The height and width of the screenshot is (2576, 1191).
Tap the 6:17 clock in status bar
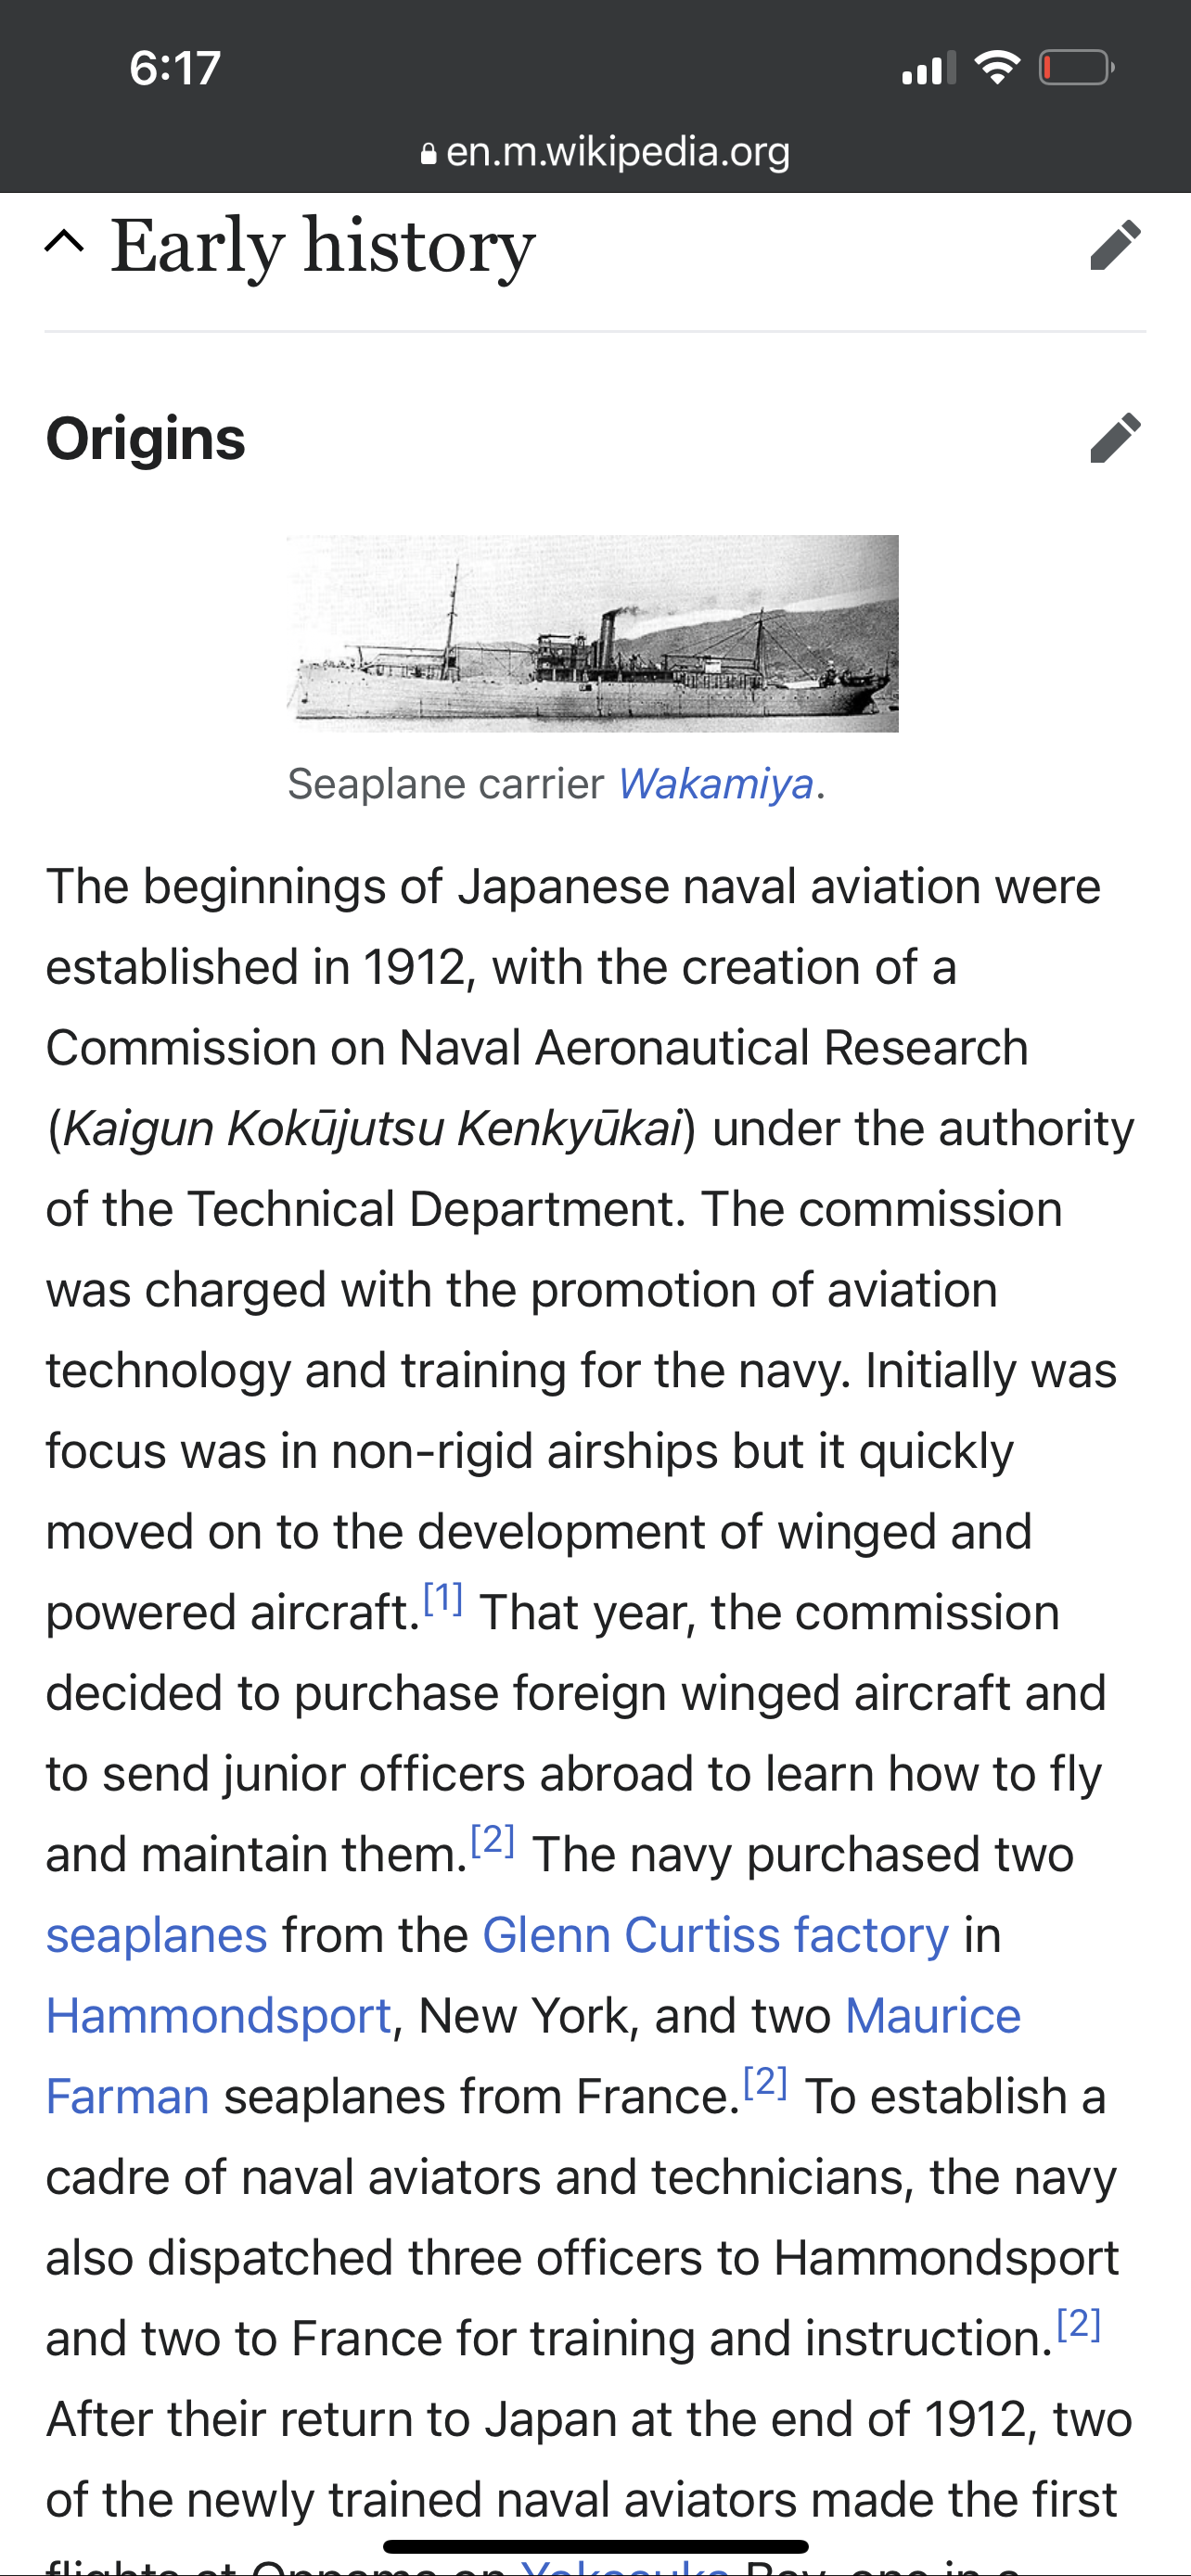click(175, 68)
